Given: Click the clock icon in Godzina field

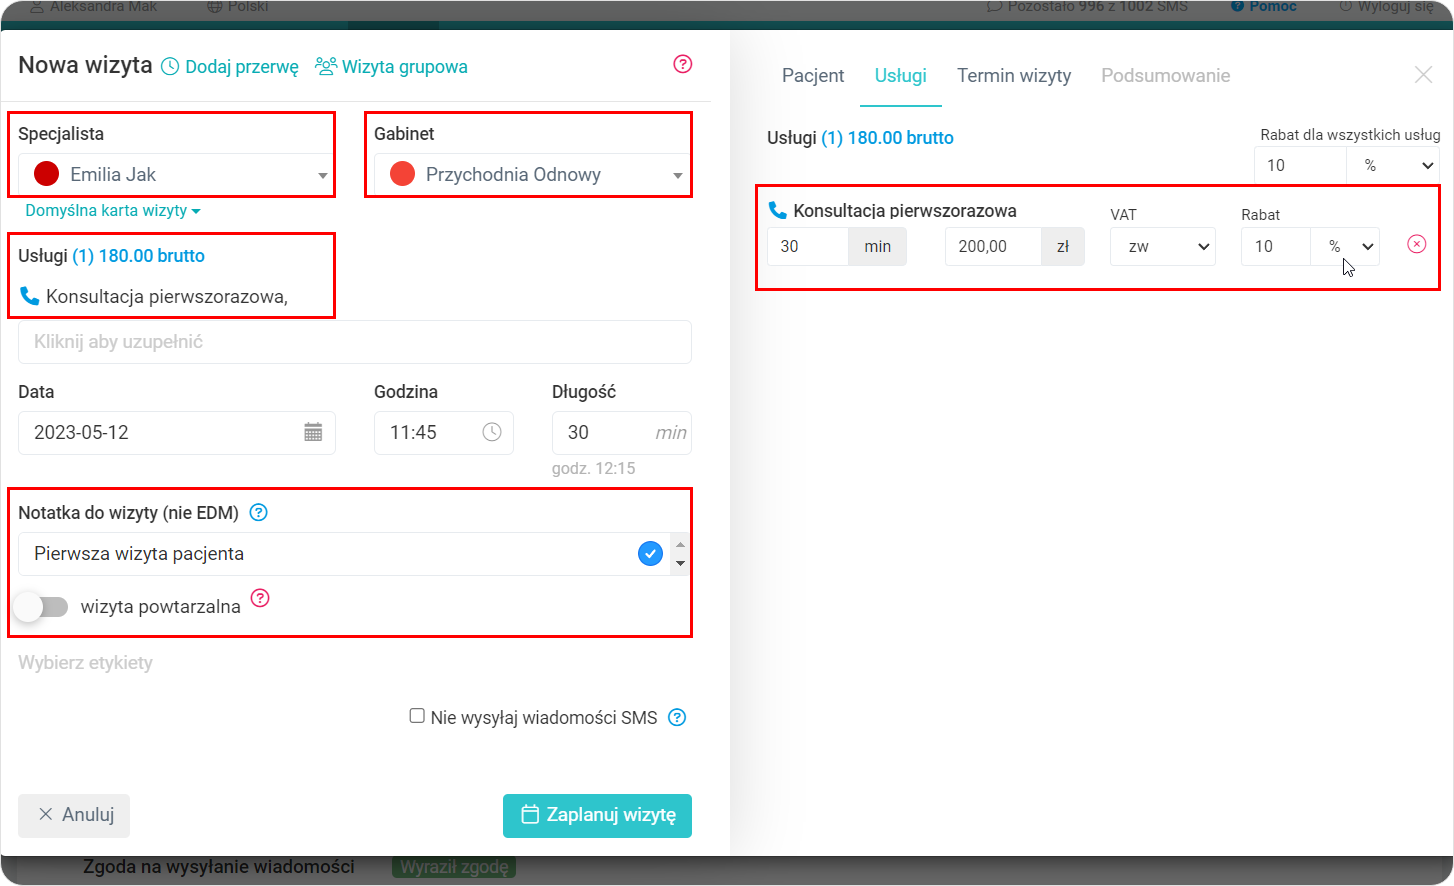Looking at the screenshot, I should point(492,432).
